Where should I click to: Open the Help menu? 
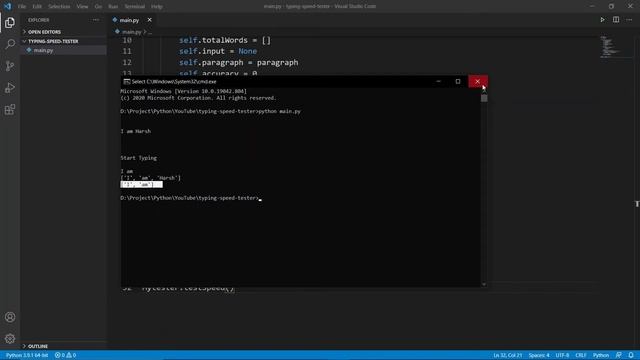pos(157,7)
